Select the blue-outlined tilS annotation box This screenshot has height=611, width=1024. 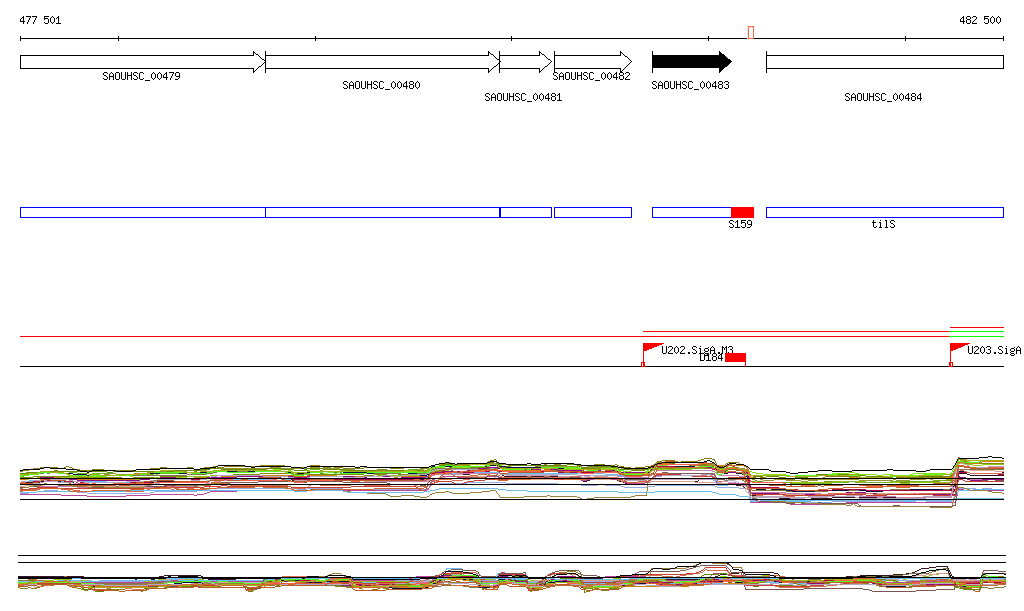pos(884,212)
